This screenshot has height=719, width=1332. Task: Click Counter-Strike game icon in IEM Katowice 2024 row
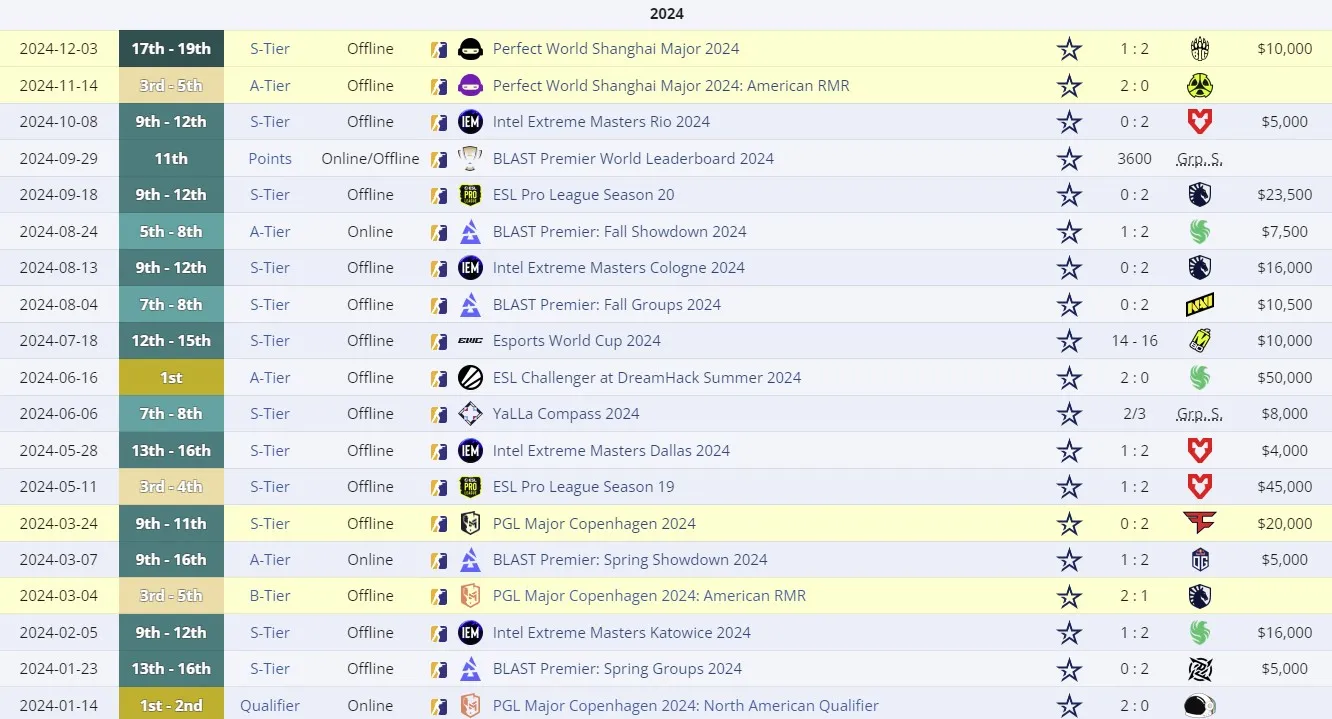click(x=439, y=633)
